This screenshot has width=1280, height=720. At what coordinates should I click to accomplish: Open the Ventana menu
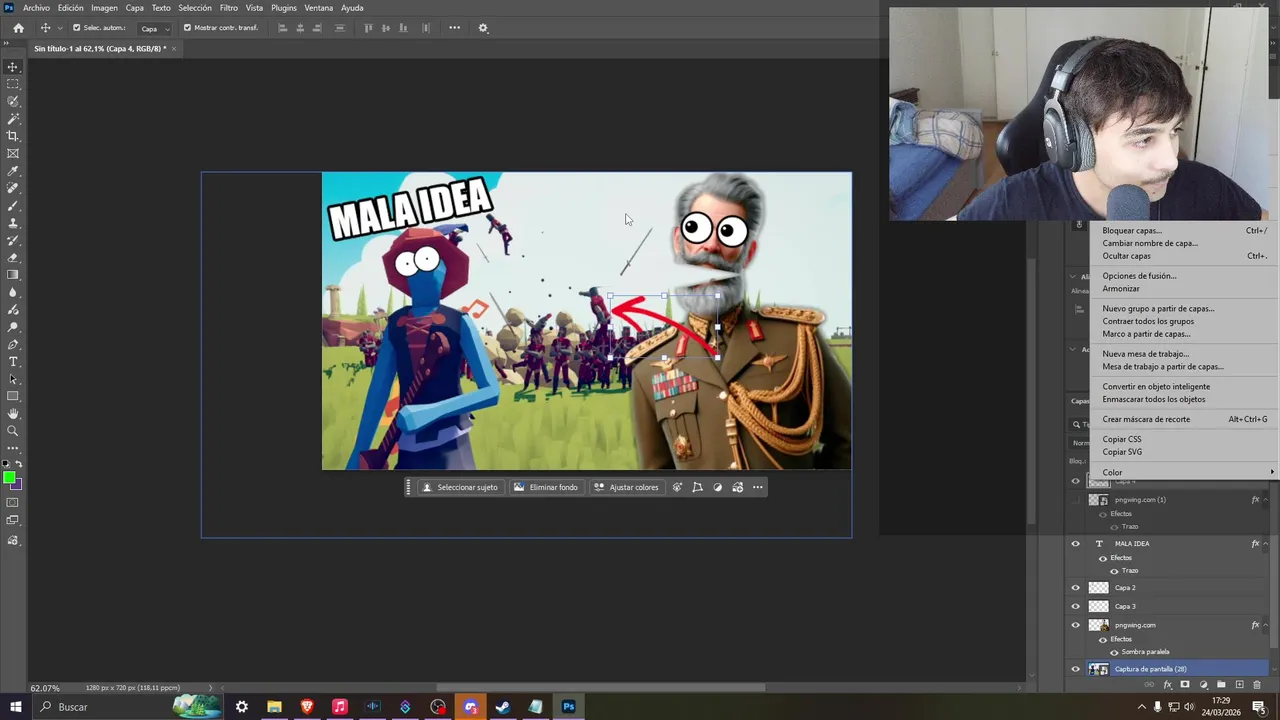pyautogui.click(x=318, y=8)
